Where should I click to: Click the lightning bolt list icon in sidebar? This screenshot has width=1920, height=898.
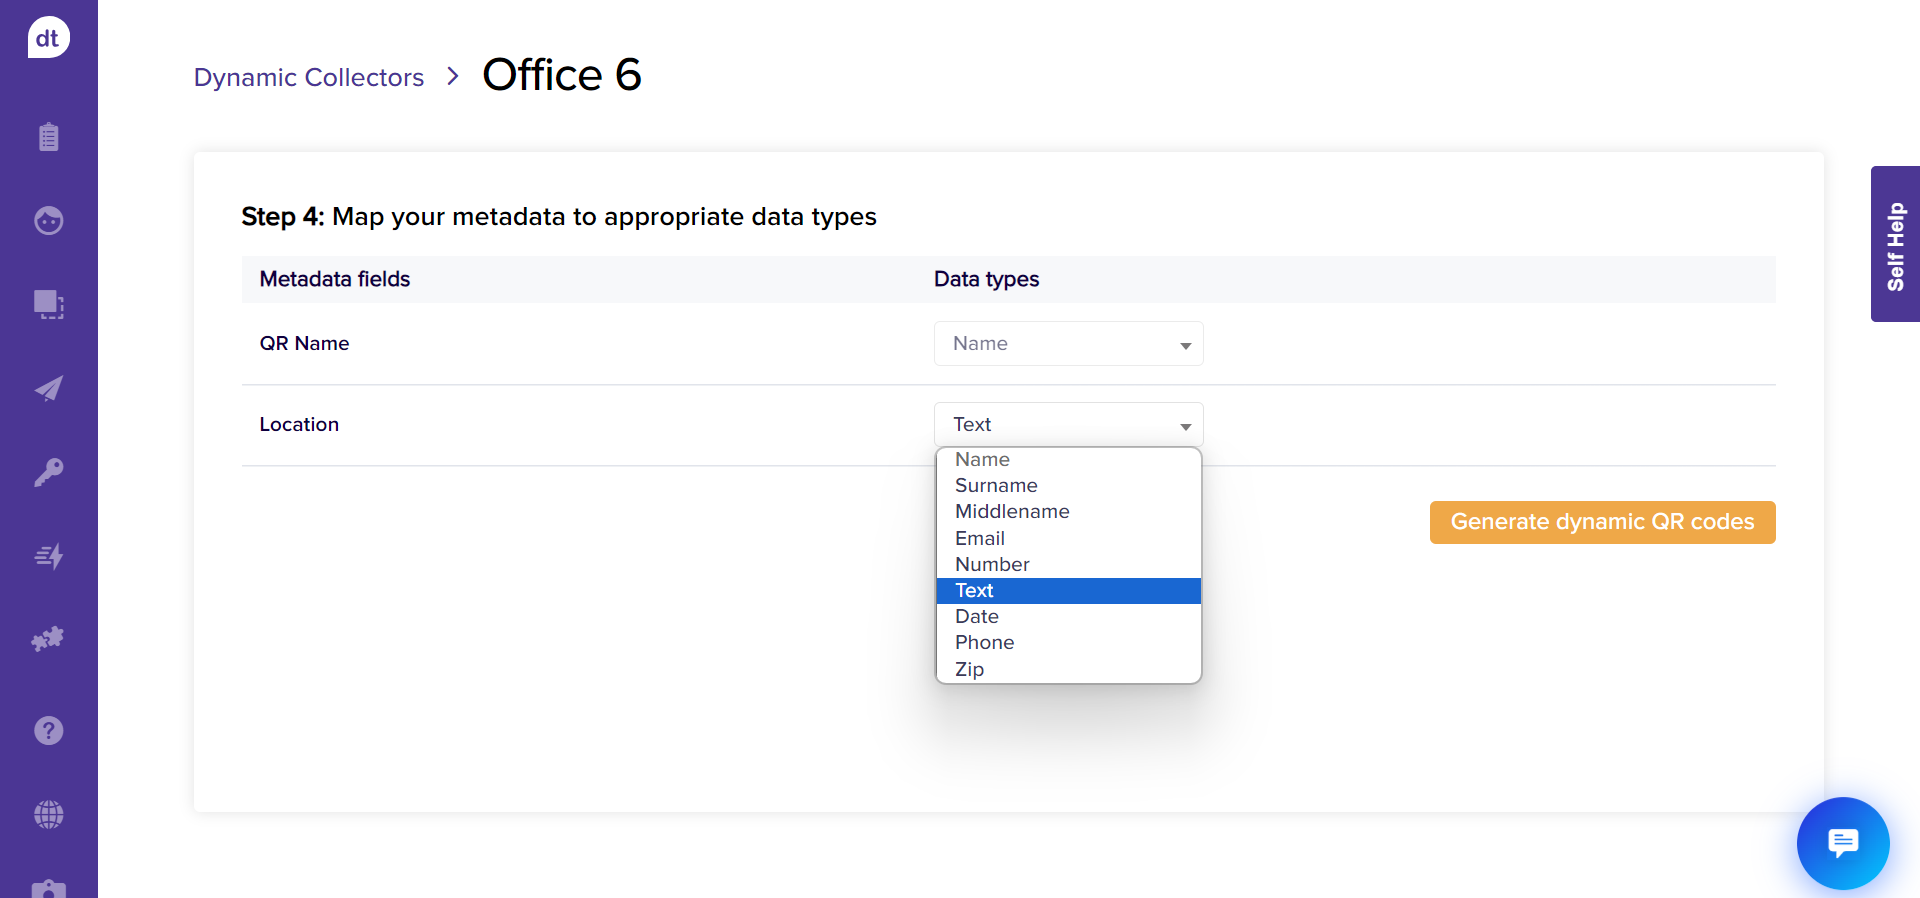click(48, 556)
